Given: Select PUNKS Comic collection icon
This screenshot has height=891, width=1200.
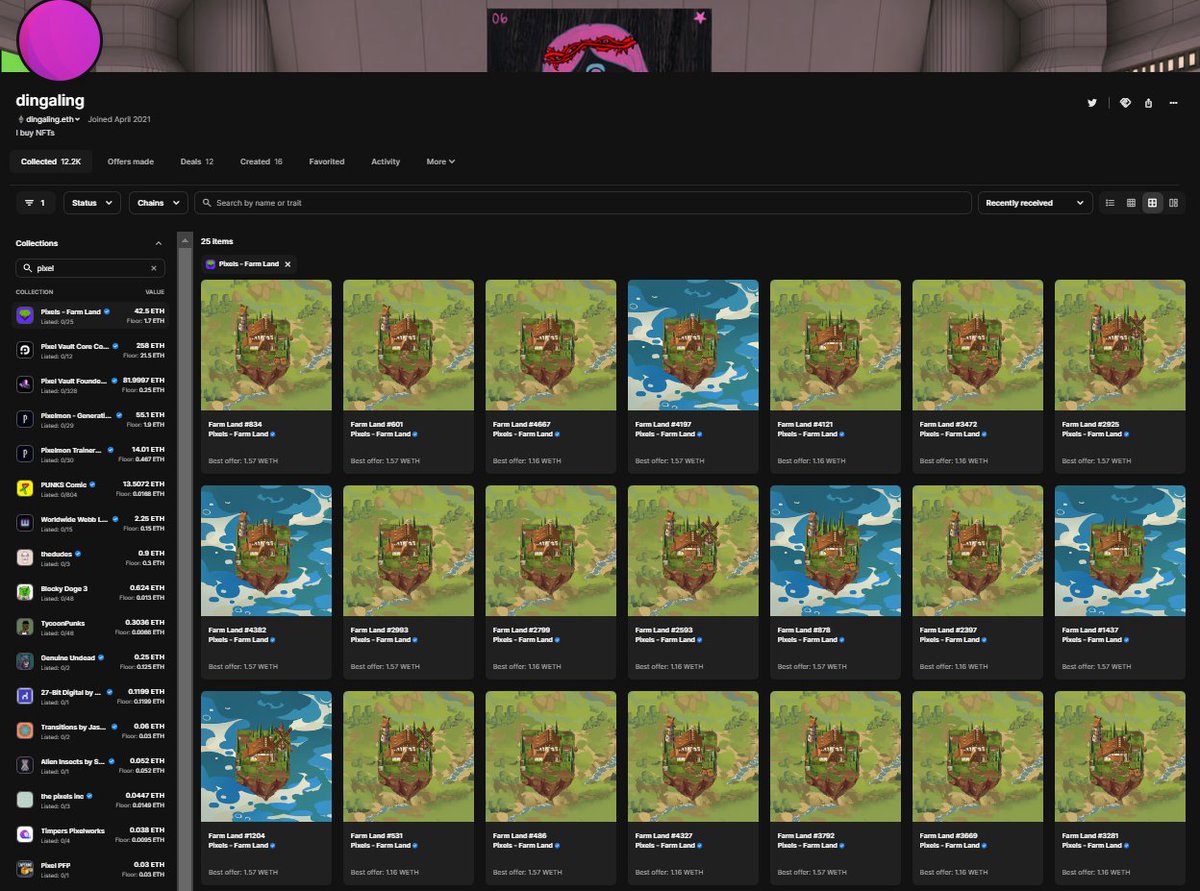Looking at the screenshot, I should (x=25, y=488).
